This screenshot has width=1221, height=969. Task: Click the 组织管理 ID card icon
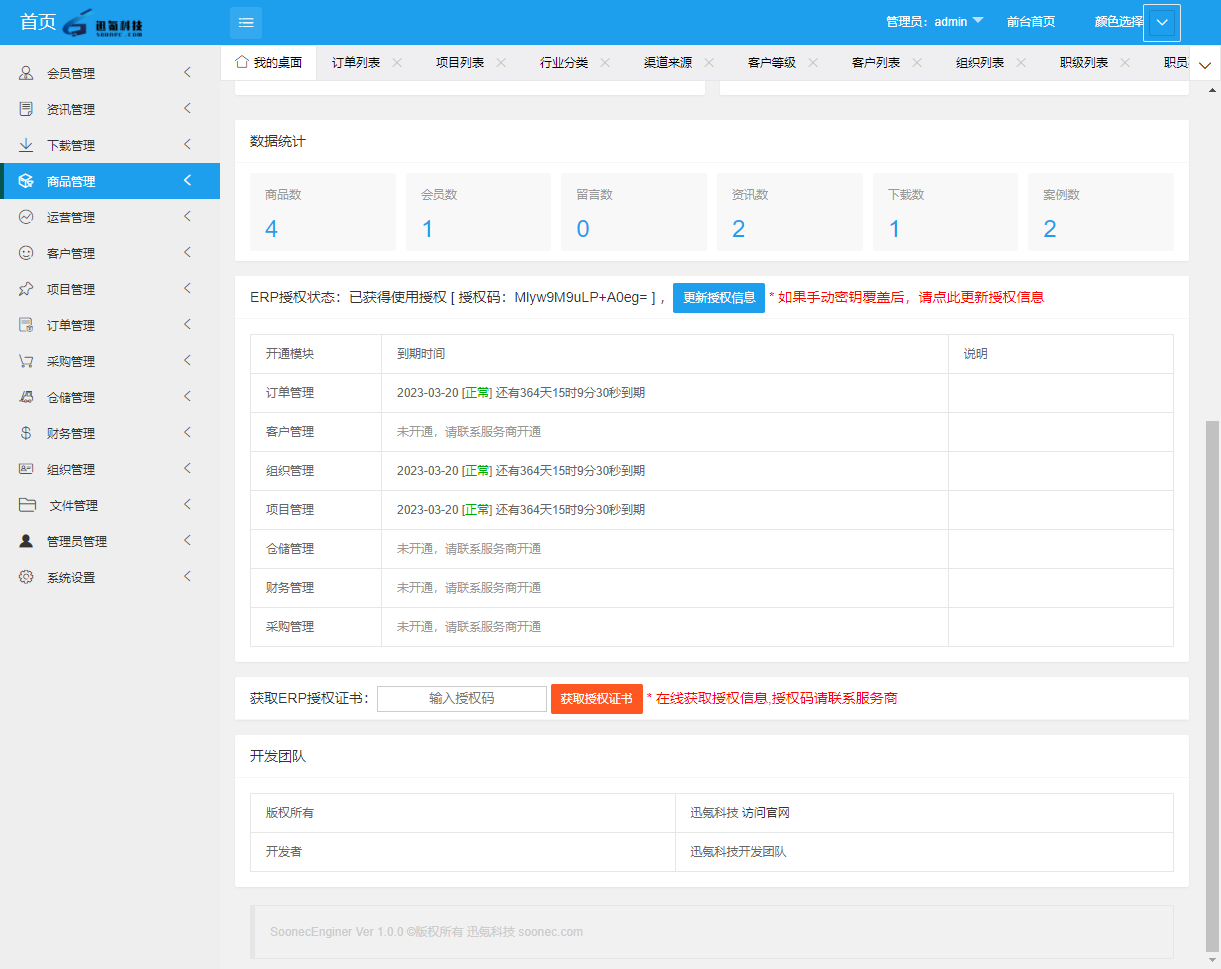tap(26, 469)
